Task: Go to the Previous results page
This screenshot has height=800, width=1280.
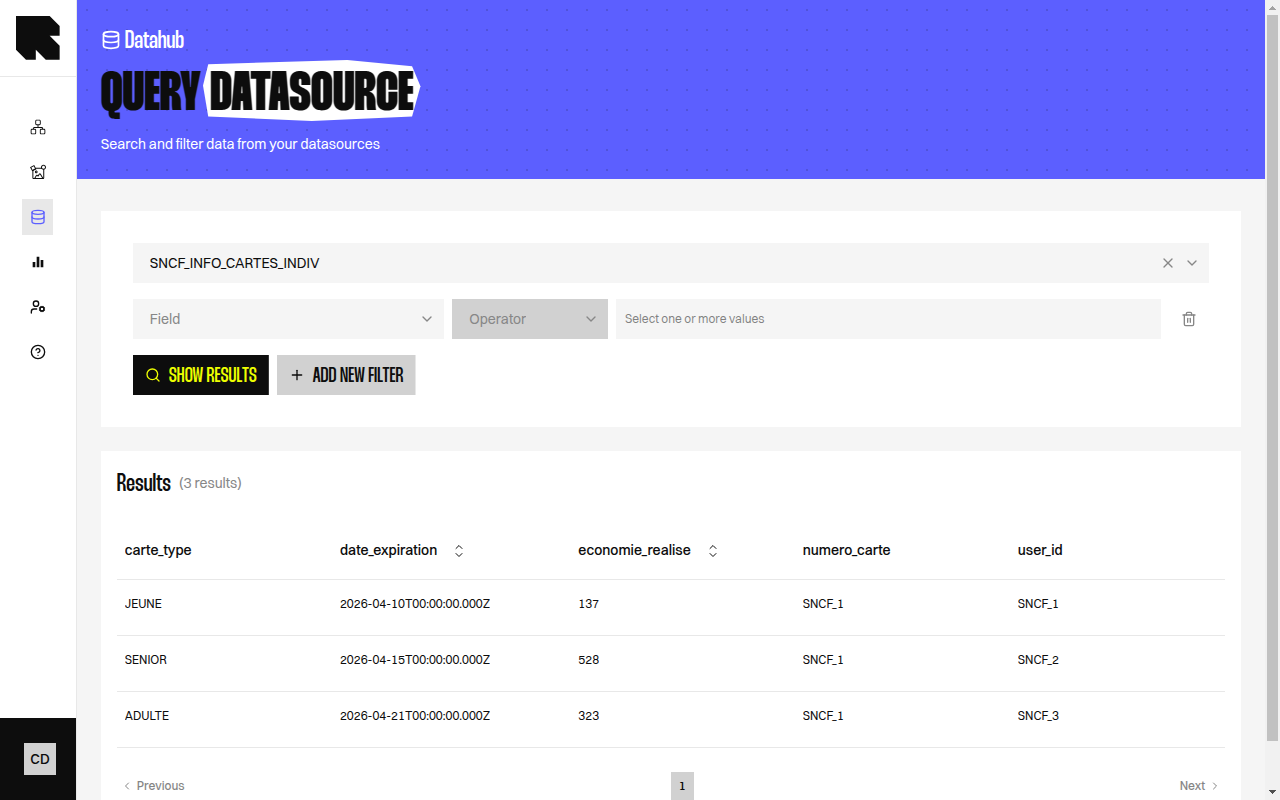Action: (x=154, y=786)
